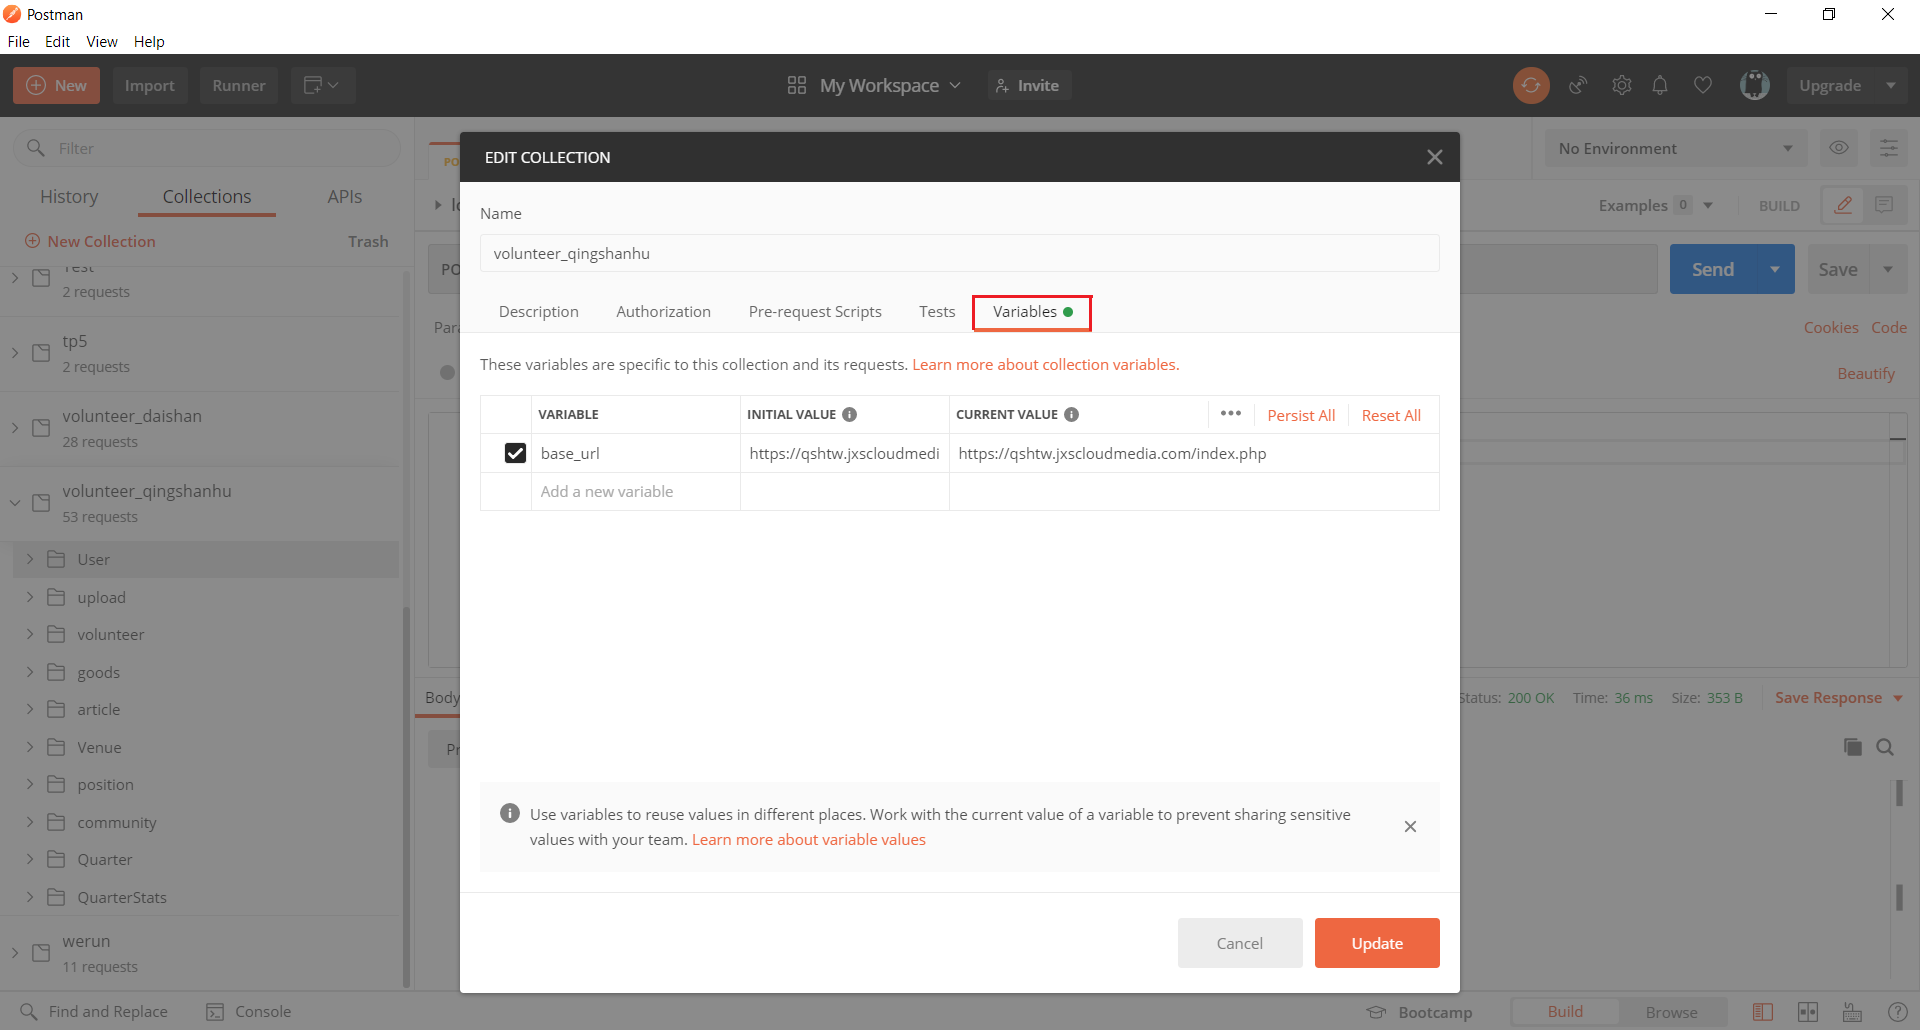
Task: Open the Console from status bar
Action: tap(249, 1012)
